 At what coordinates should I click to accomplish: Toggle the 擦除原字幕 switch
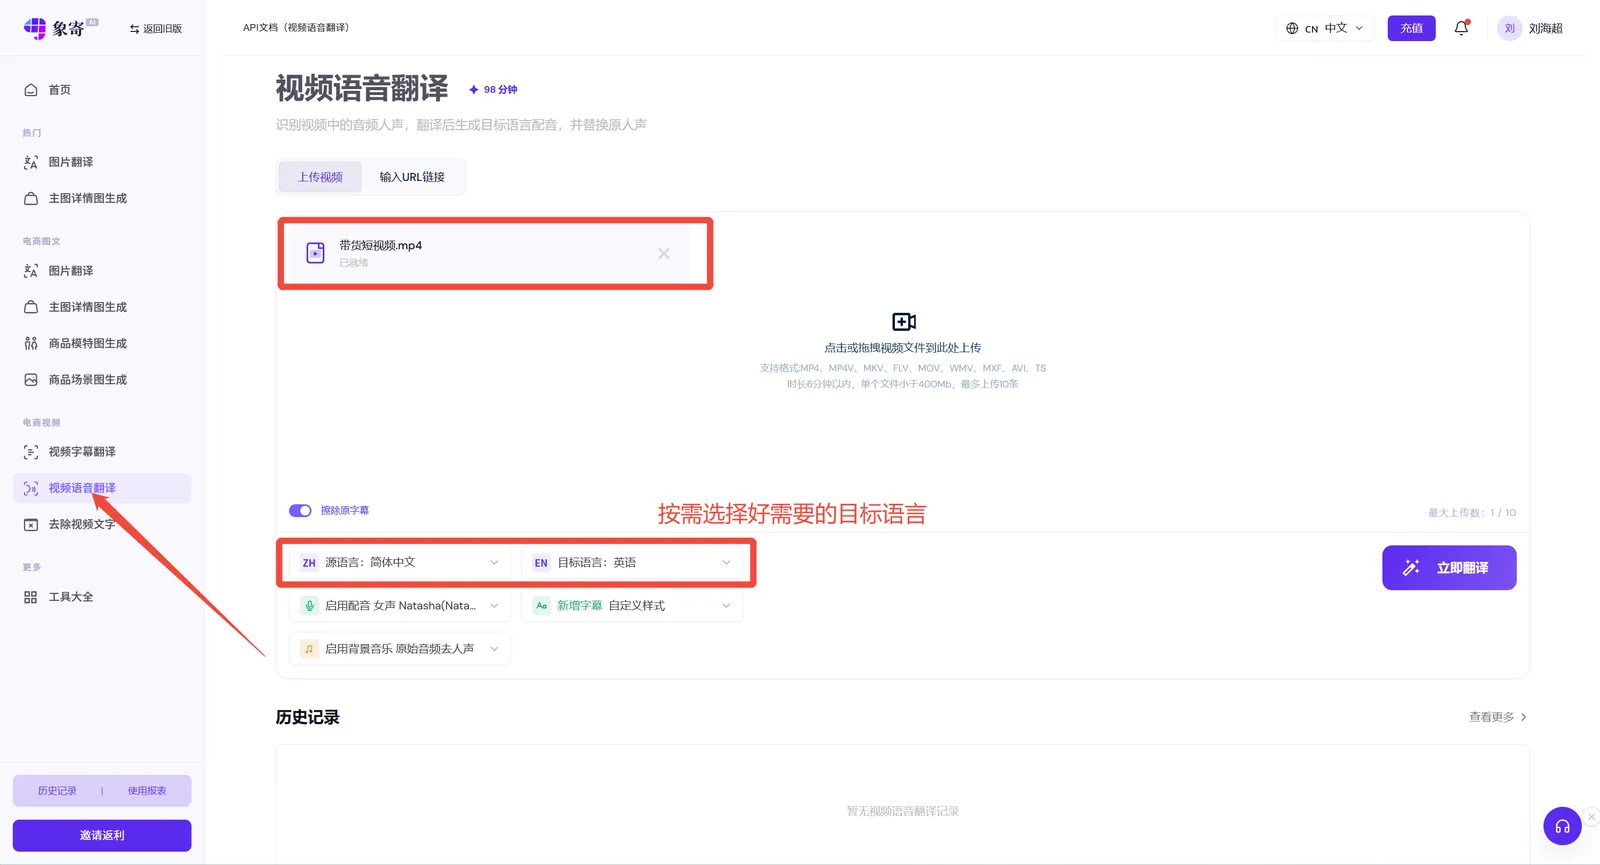tap(300, 511)
